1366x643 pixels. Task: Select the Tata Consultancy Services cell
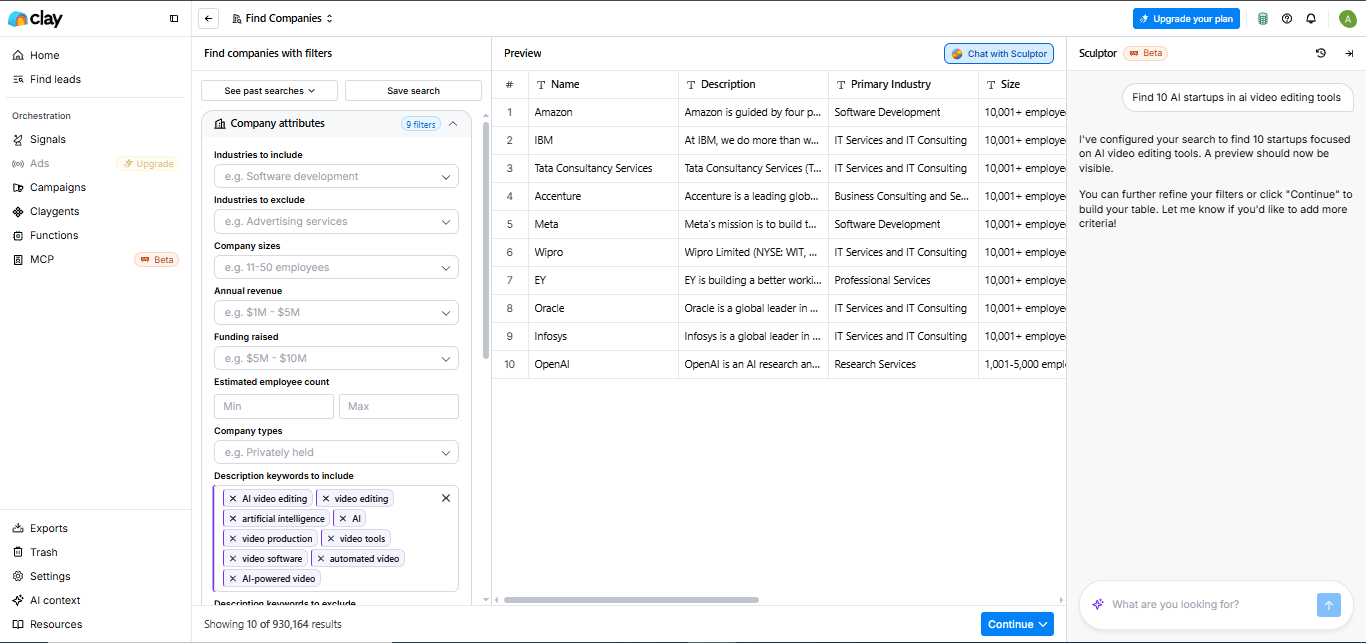603,168
